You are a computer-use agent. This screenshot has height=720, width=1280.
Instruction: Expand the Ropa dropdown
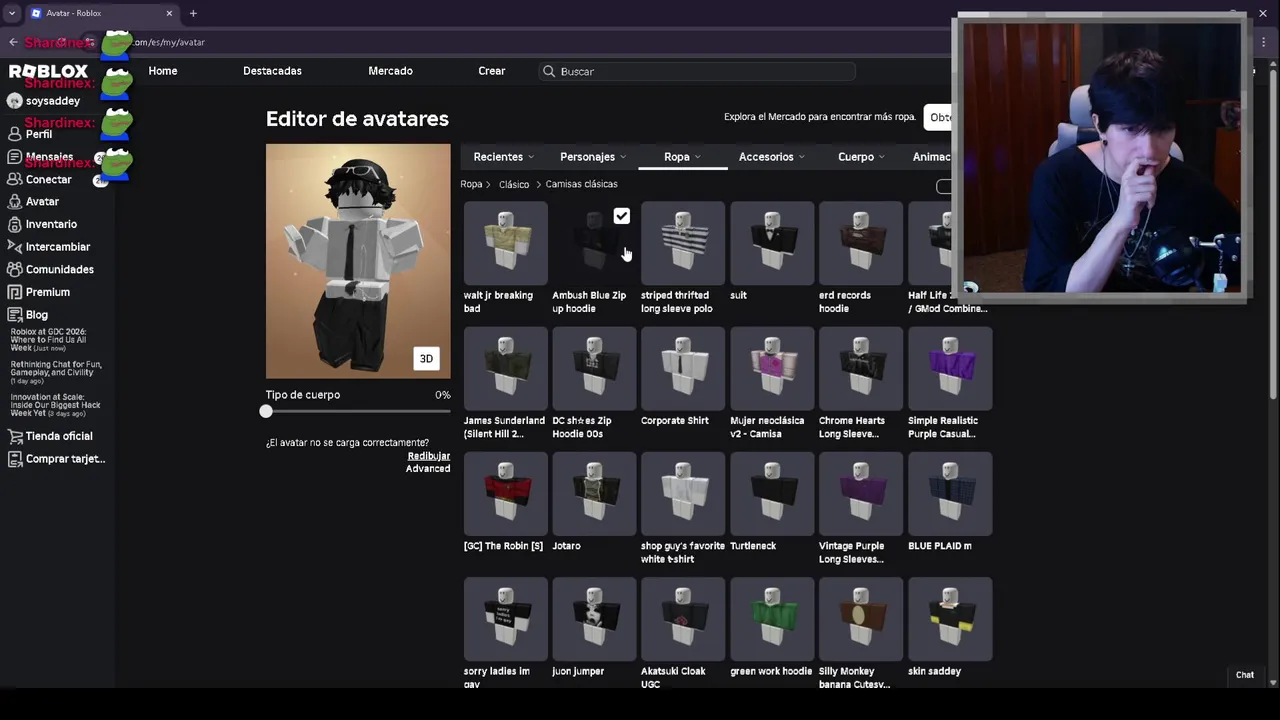(x=683, y=157)
